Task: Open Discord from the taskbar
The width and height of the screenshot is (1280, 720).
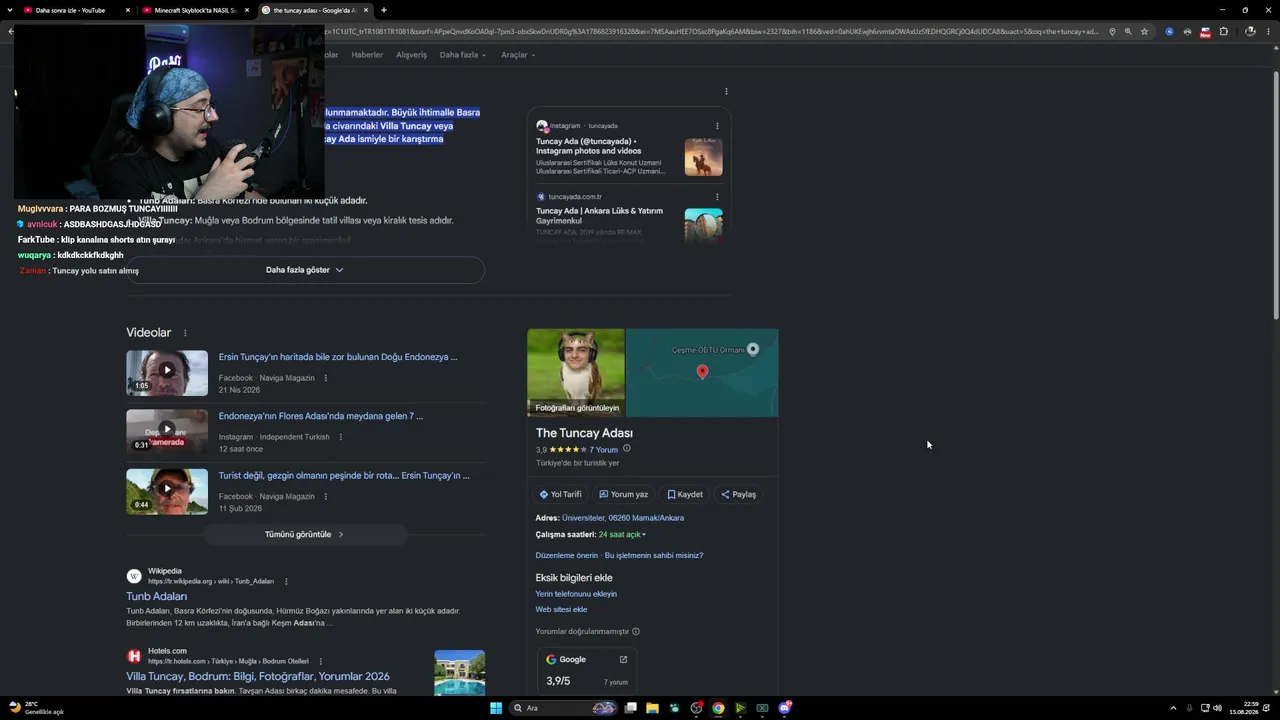Action: point(785,708)
